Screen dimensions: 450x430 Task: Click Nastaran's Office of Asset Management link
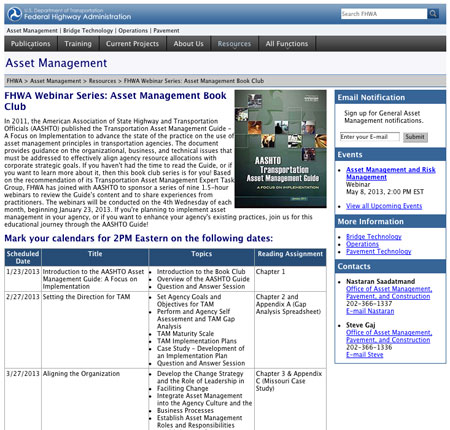pos(389,293)
